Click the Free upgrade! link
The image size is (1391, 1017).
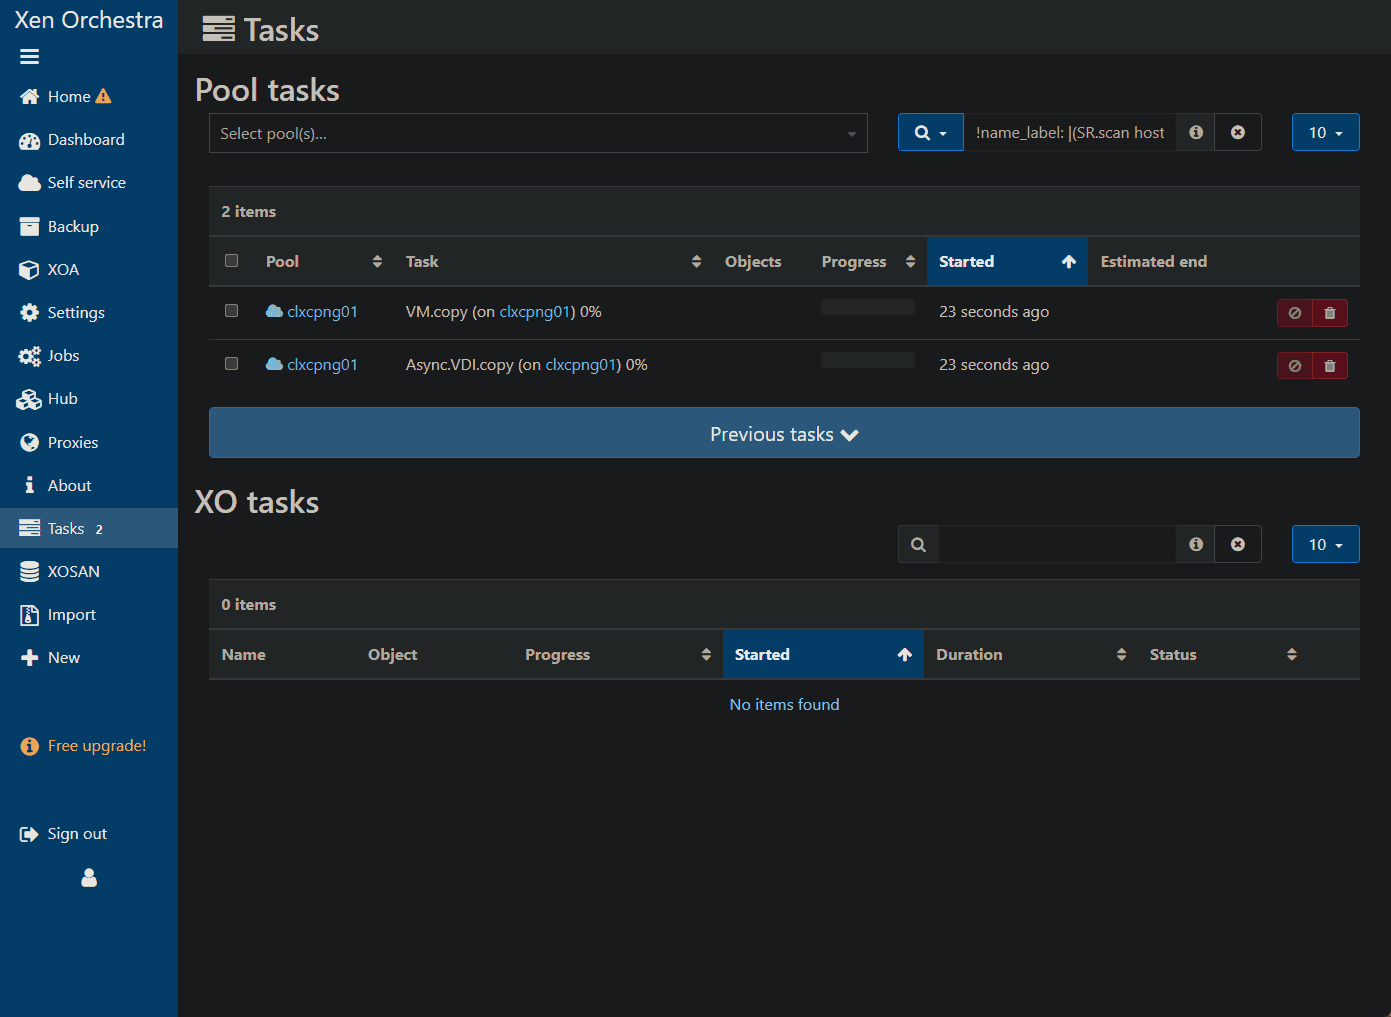tap(96, 746)
